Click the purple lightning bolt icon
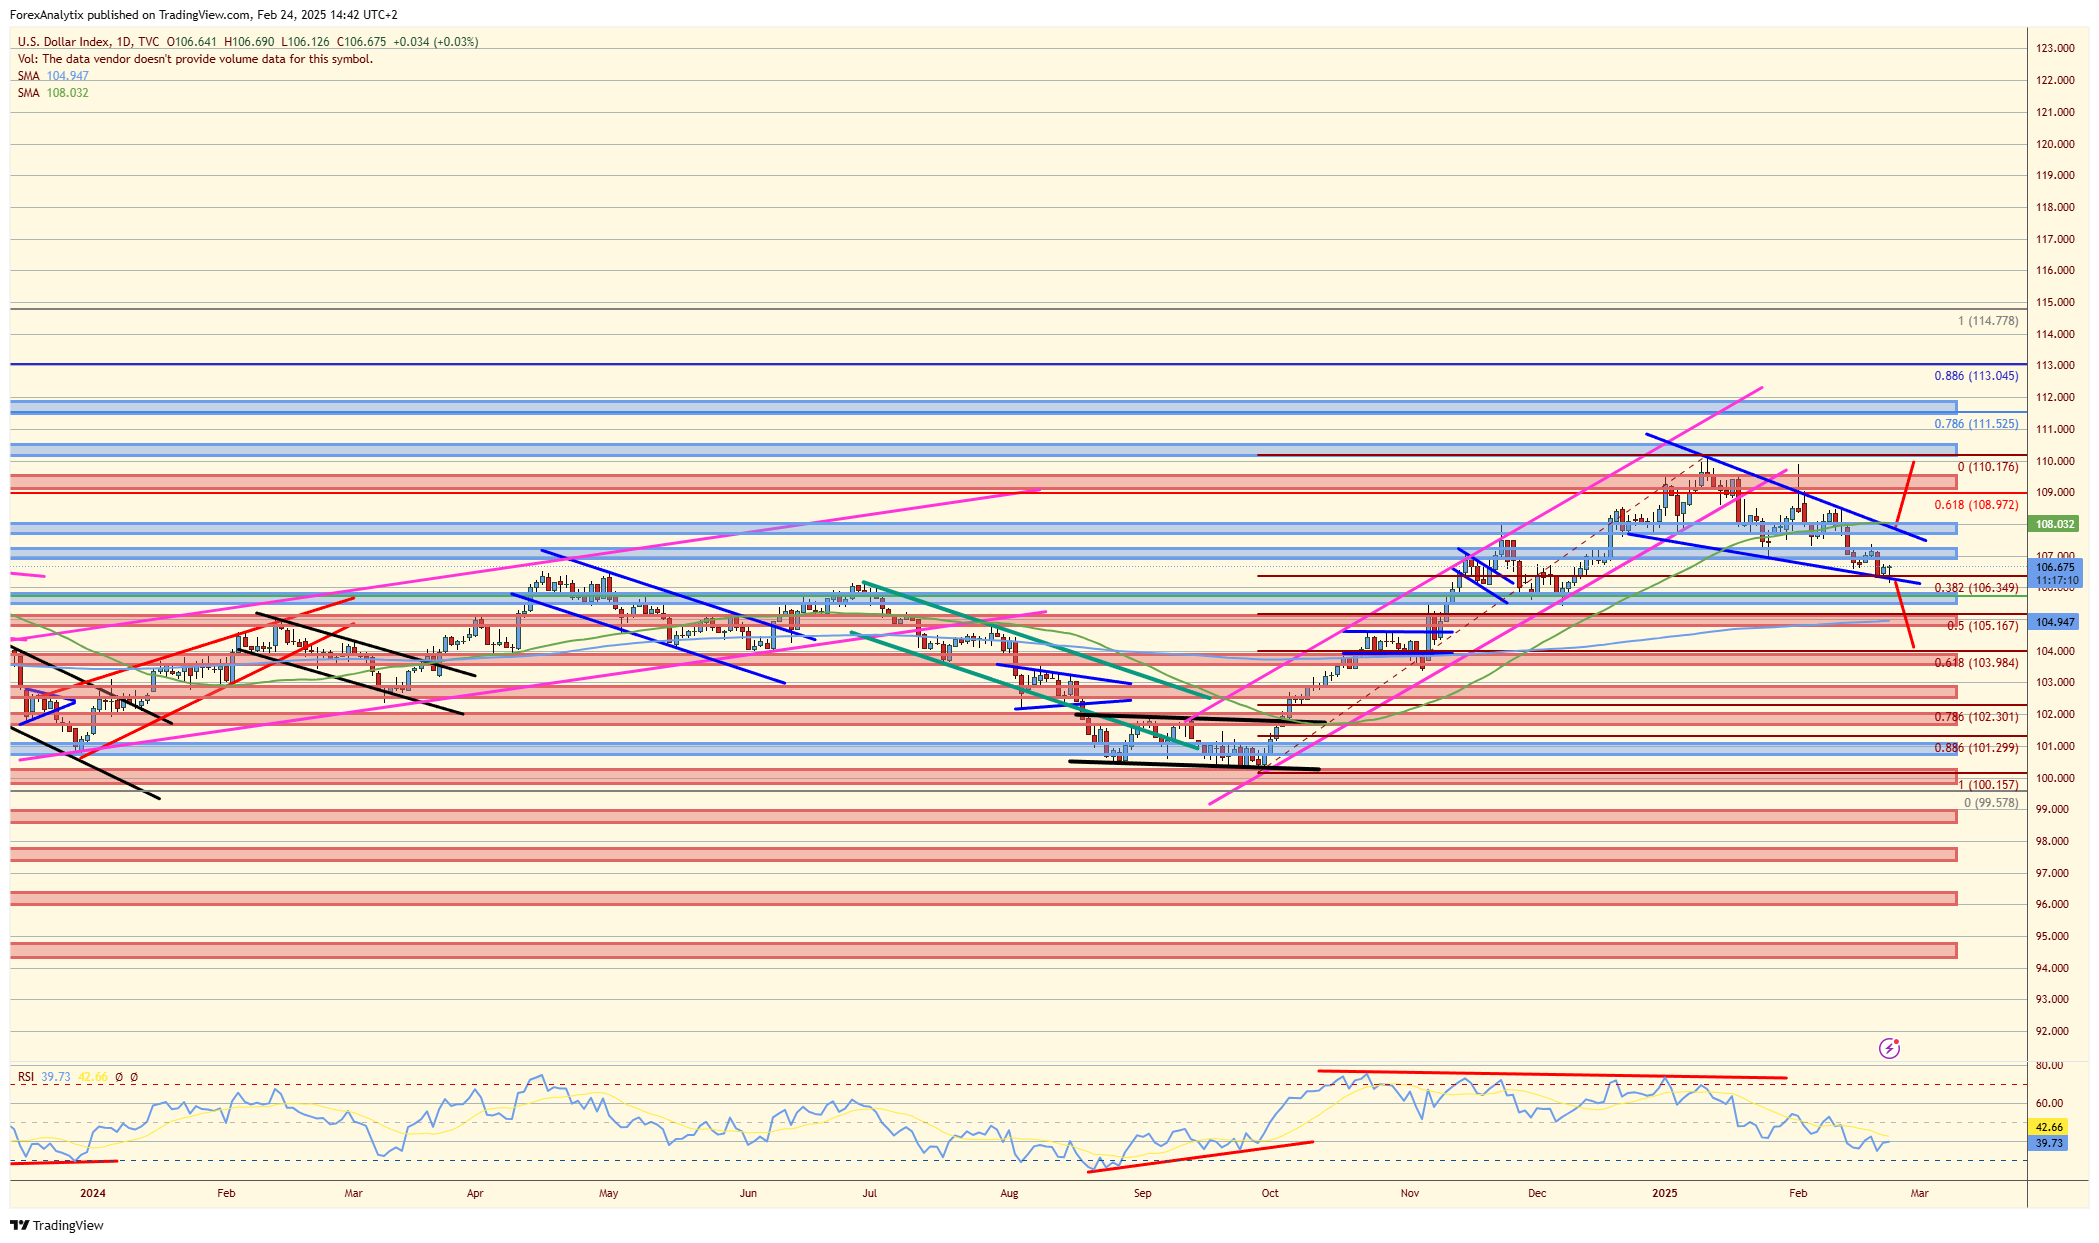2099x1243 pixels. [1889, 1048]
